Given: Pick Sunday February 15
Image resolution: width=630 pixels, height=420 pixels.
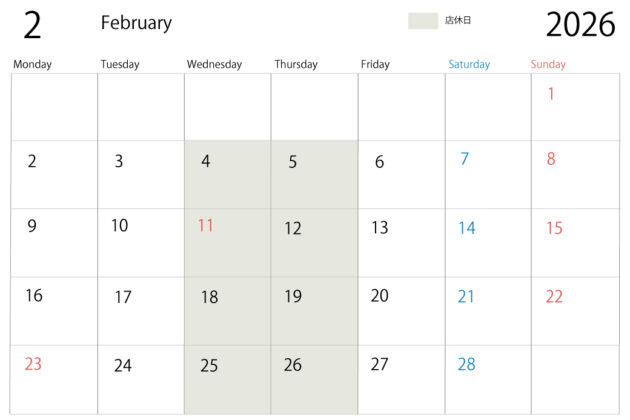Looking at the screenshot, I should tap(554, 228).
